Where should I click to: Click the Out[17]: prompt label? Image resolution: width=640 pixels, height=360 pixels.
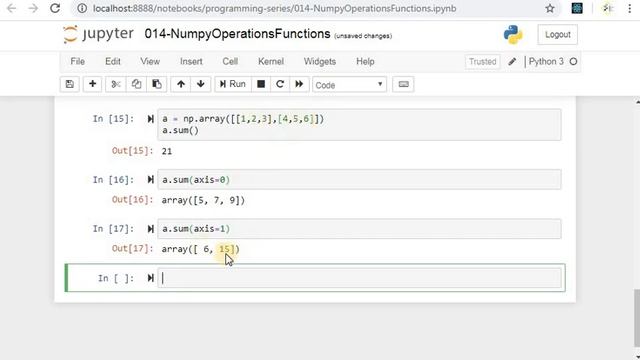click(133, 249)
